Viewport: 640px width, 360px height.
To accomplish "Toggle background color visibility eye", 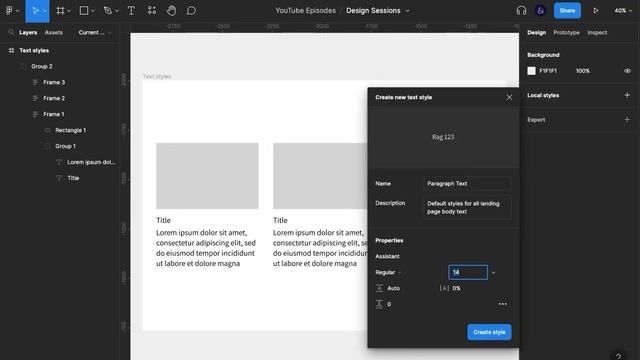I will click(x=627, y=71).
